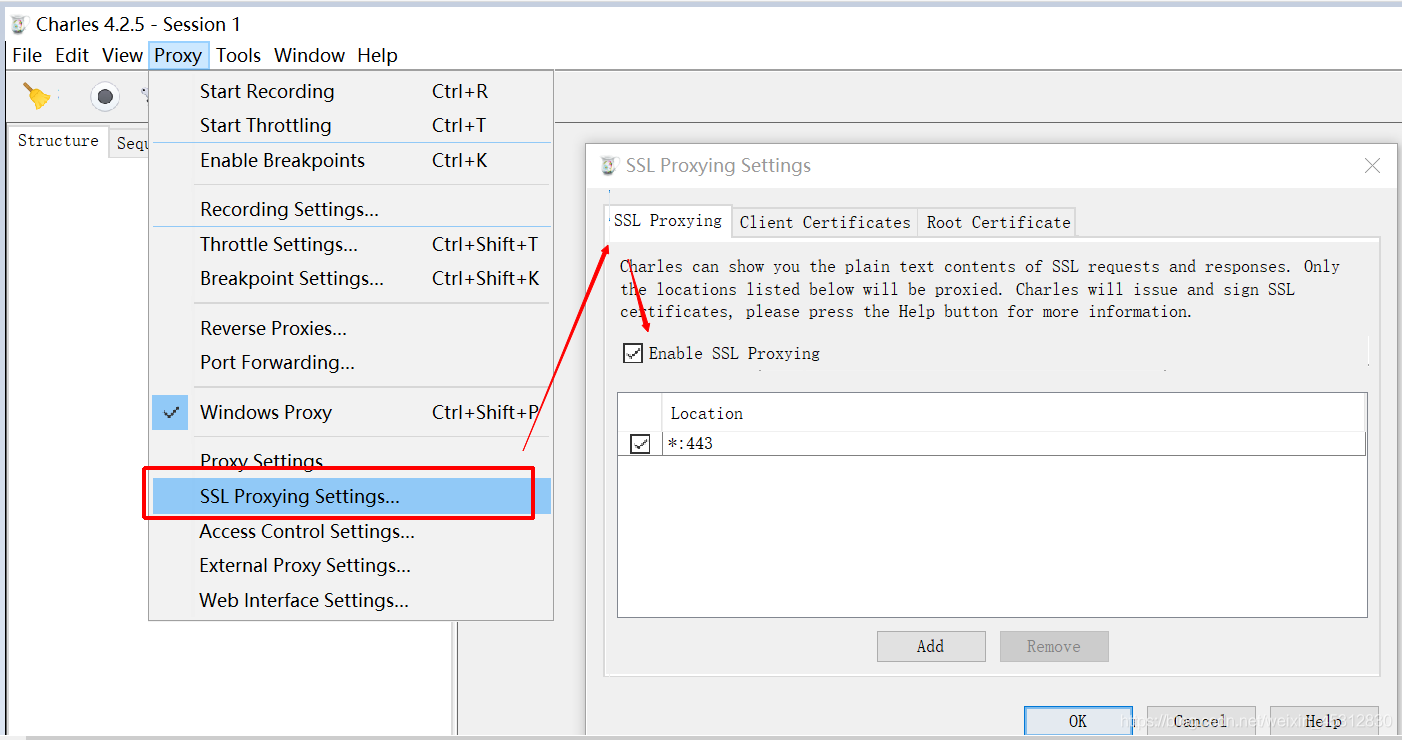Open Recording Settings... menu entry
Image resolution: width=1402 pixels, height=740 pixels.
(x=351, y=209)
